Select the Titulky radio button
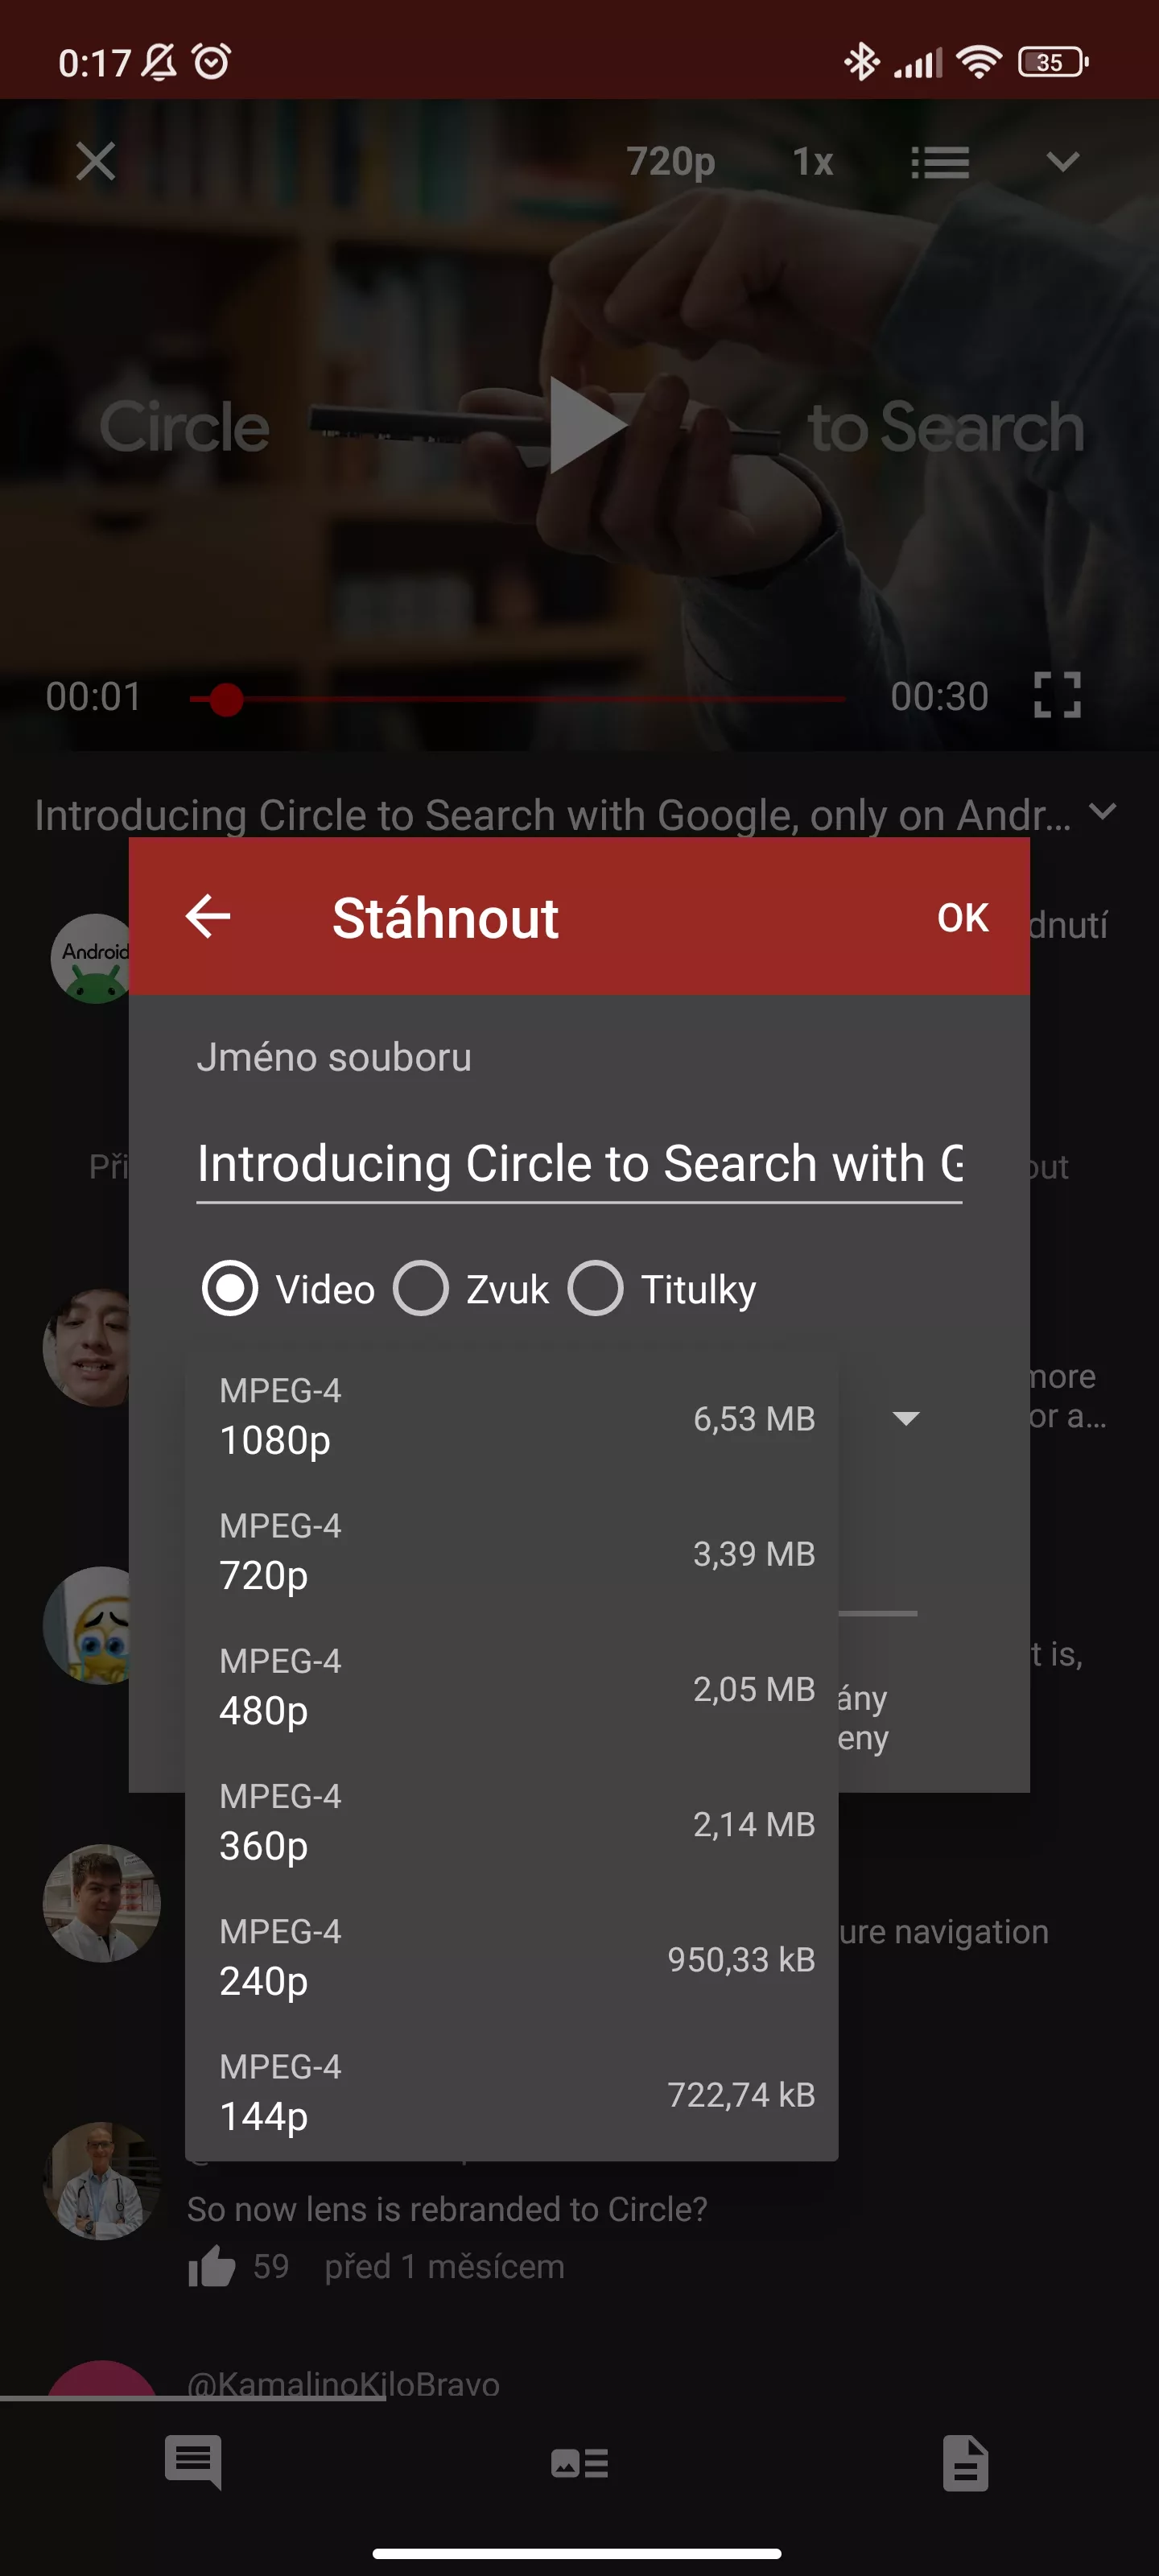The width and height of the screenshot is (1159, 2576). [x=596, y=1289]
